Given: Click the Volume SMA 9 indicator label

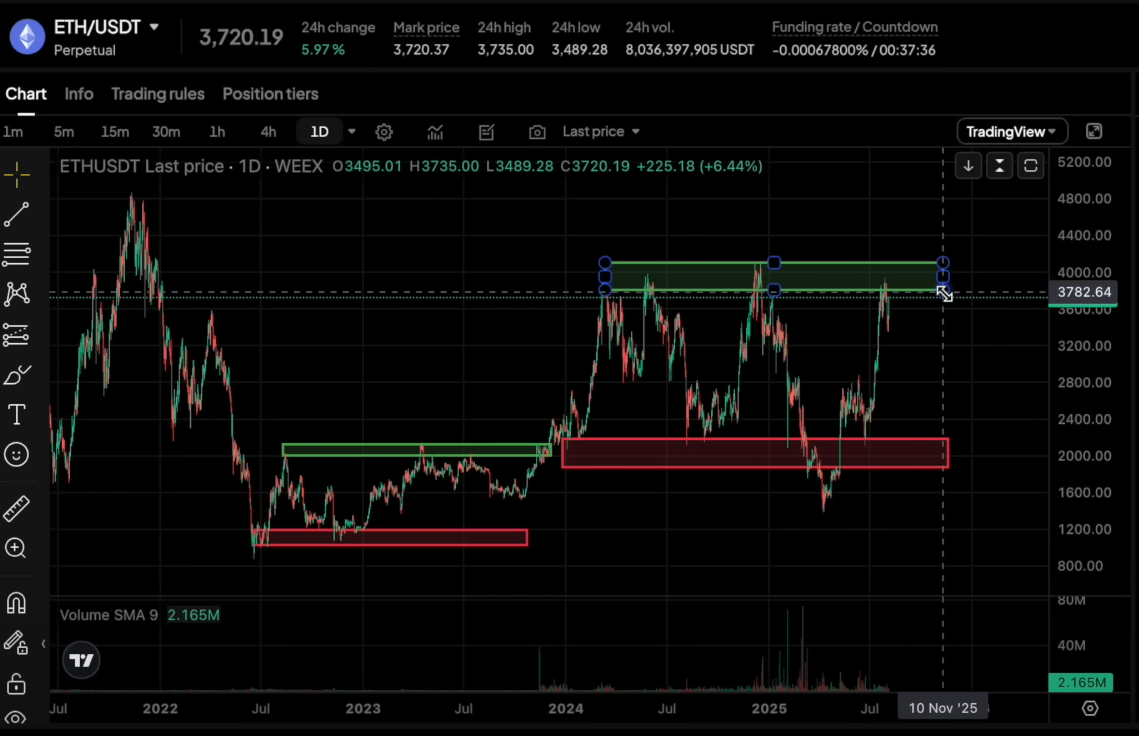Looking at the screenshot, I should [108, 615].
